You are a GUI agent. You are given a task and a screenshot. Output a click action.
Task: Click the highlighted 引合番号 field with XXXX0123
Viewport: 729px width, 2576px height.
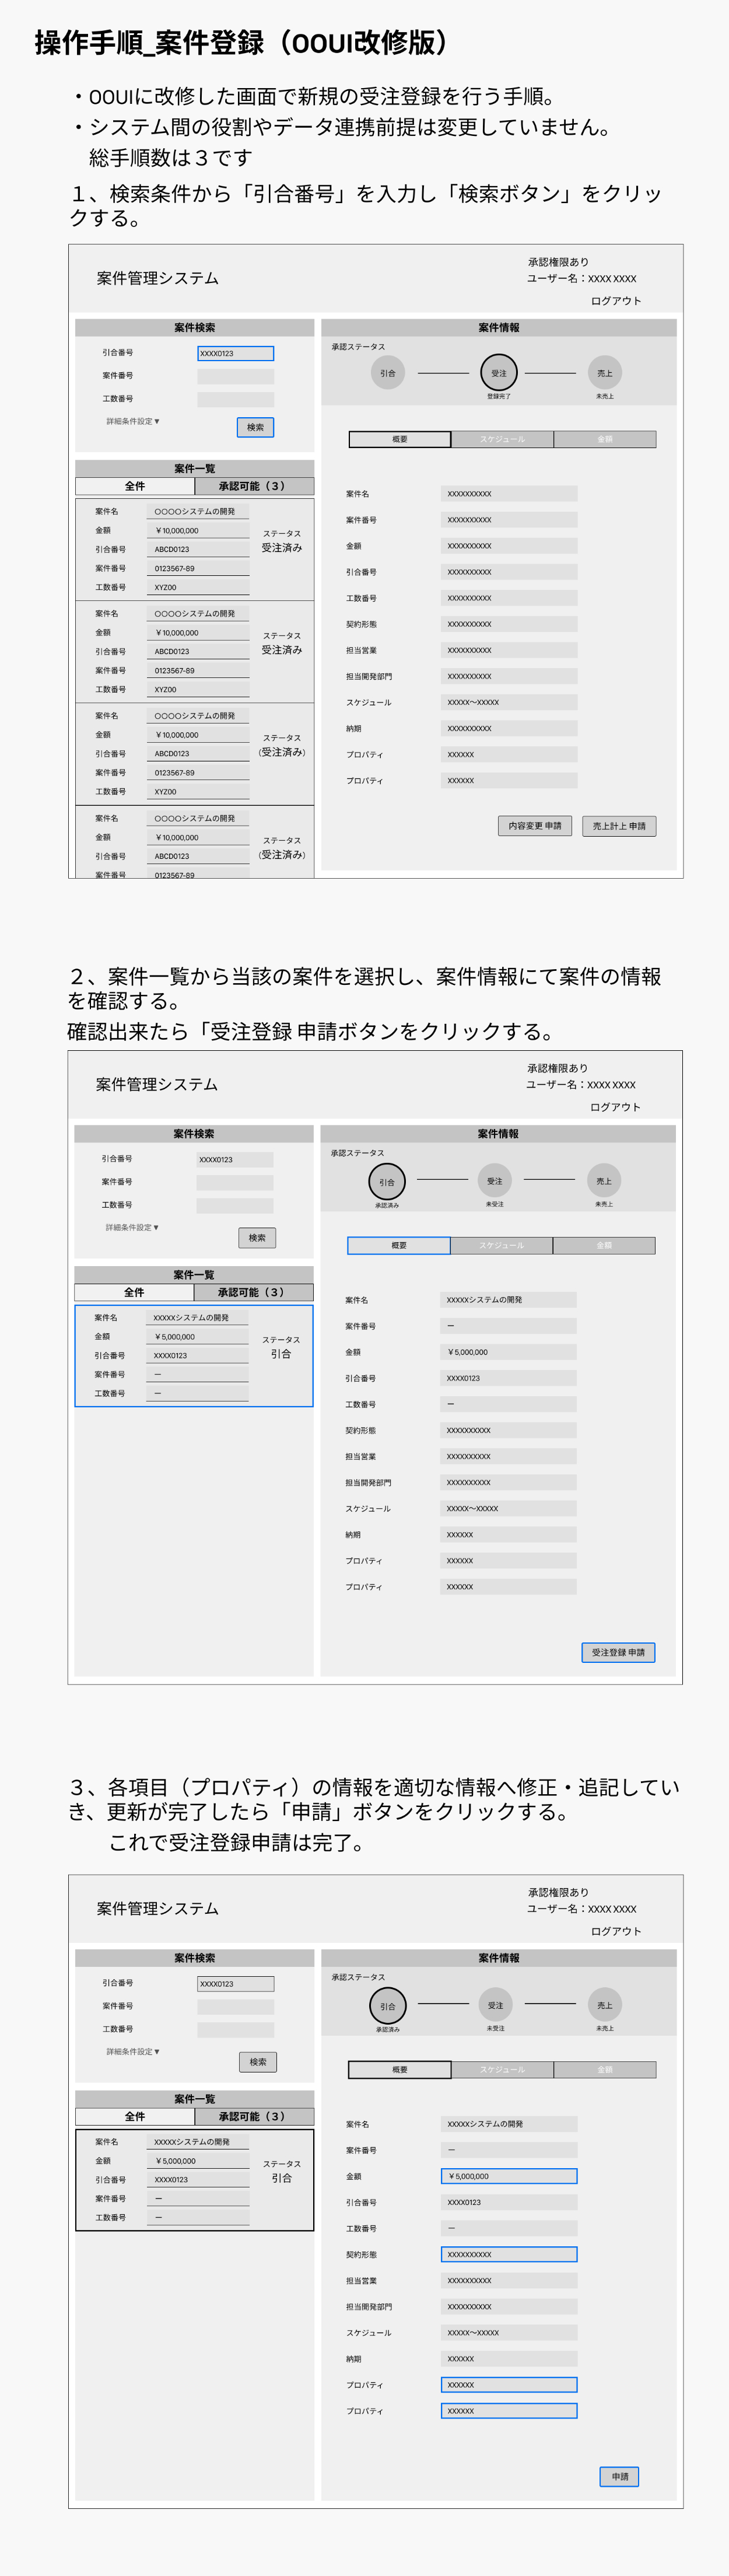[235, 353]
